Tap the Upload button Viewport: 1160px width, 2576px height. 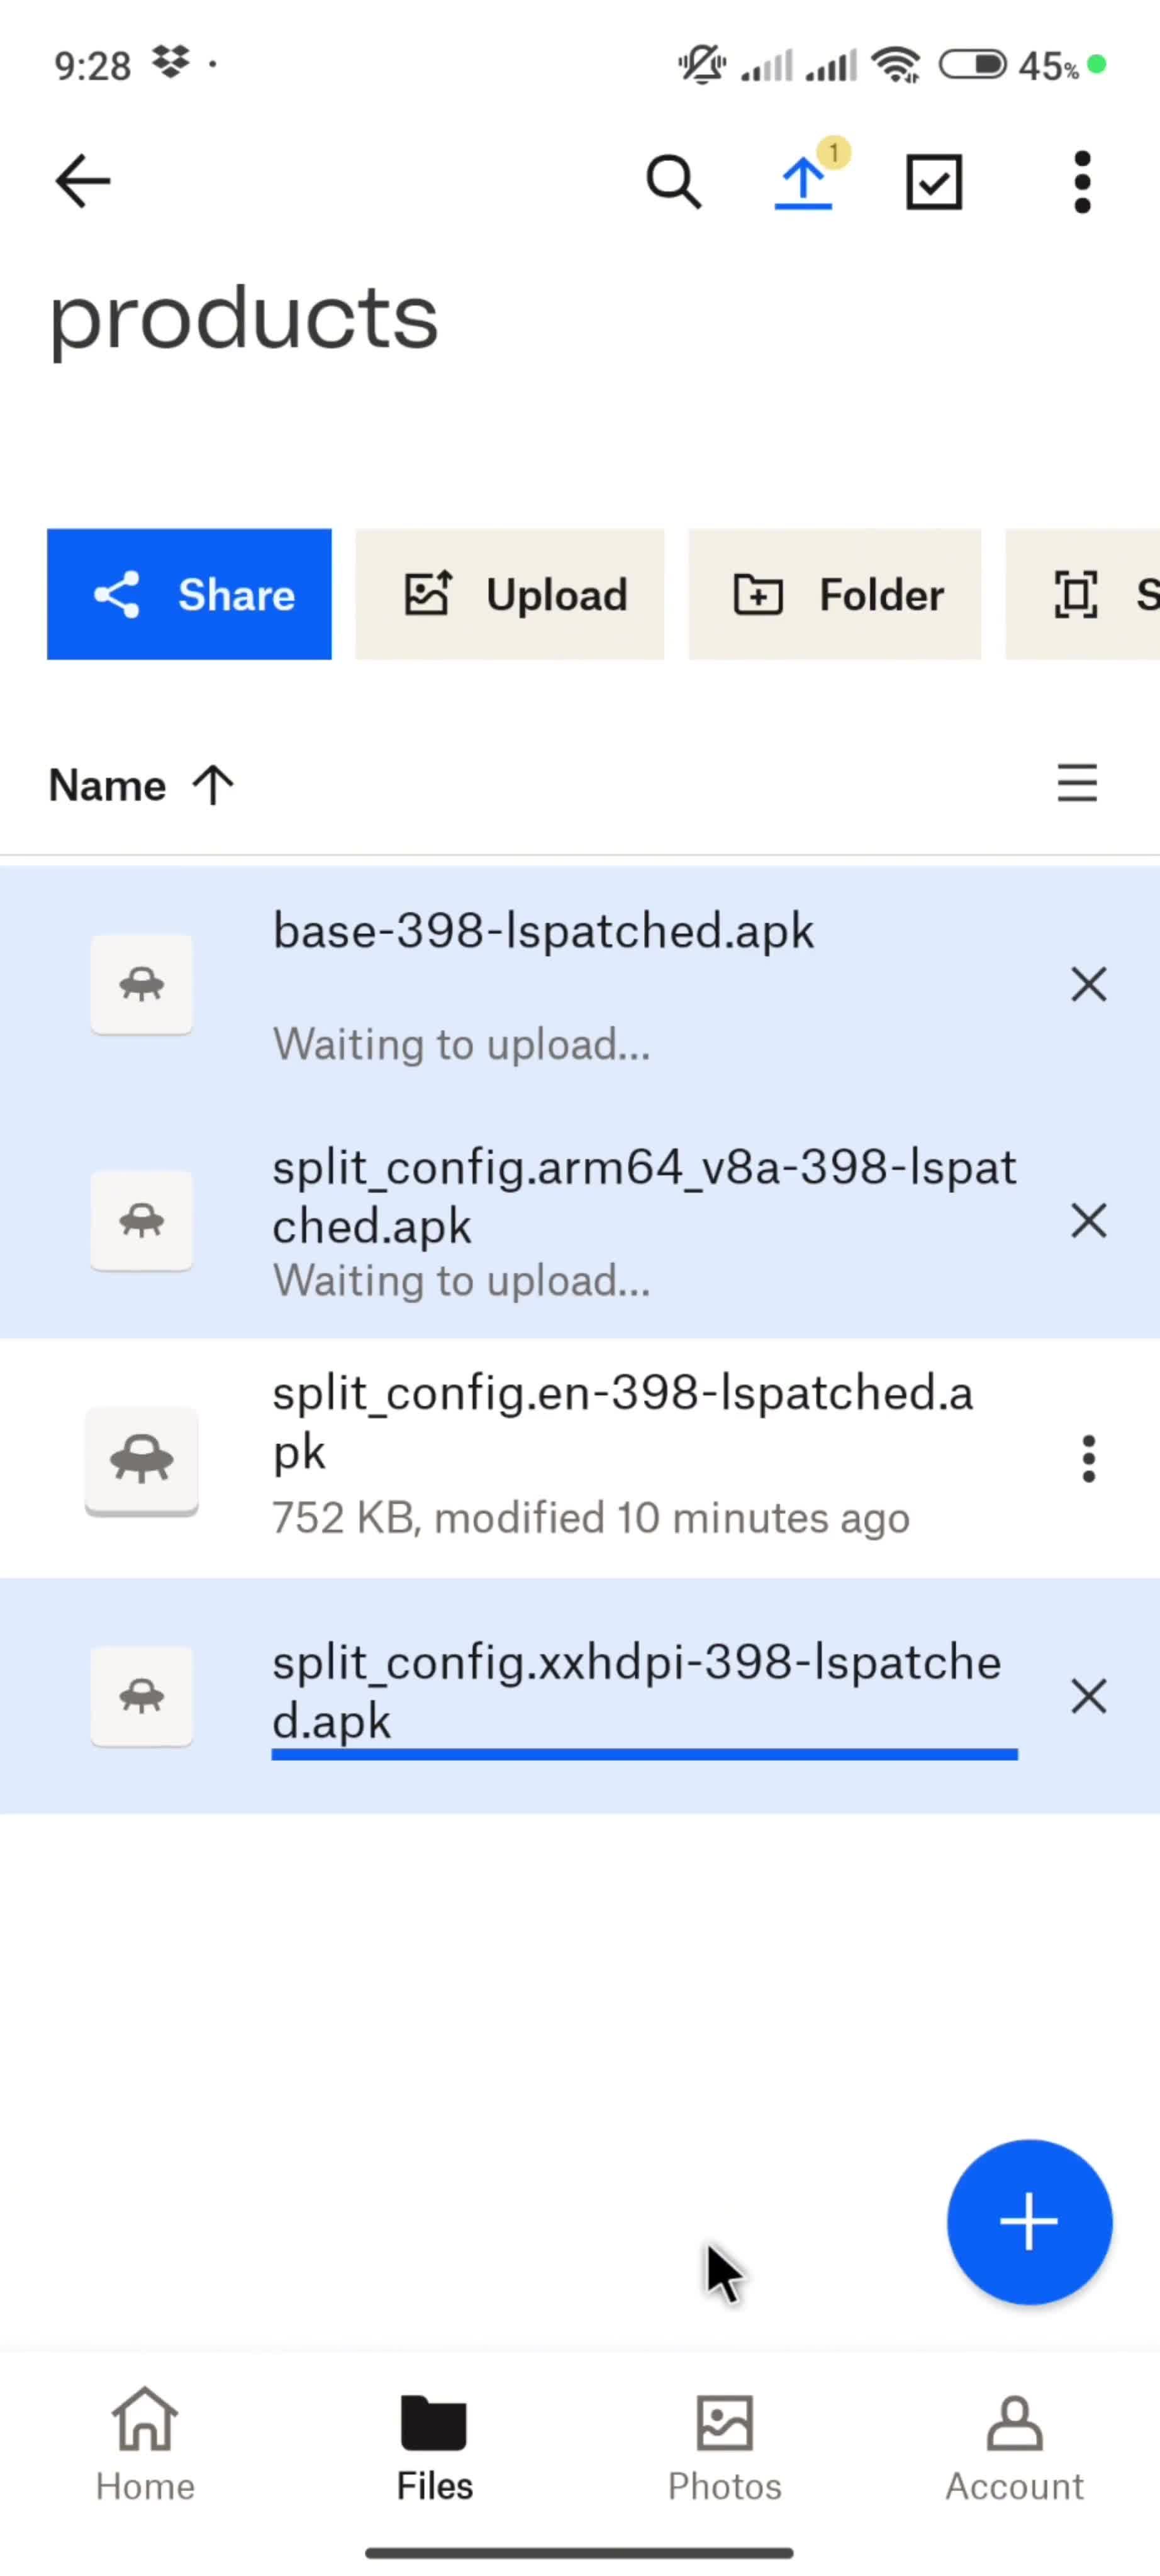pos(510,595)
